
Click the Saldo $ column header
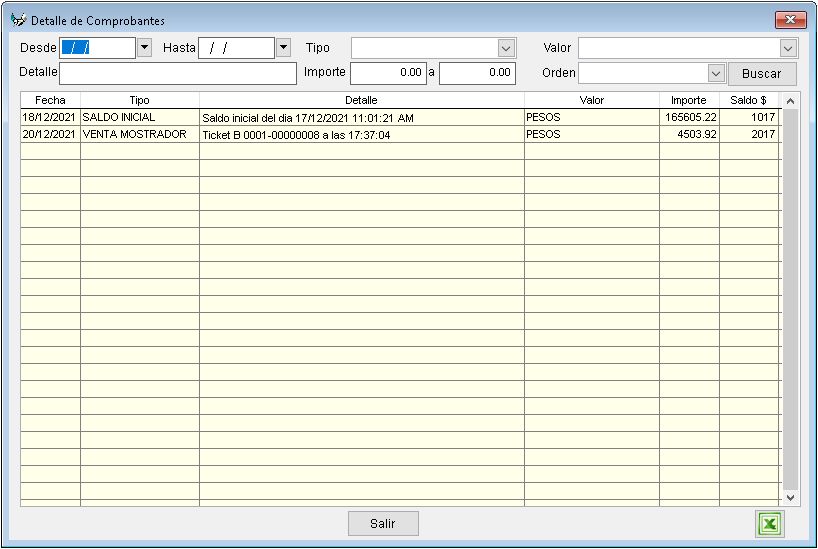pyautogui.click(x=748, y=101)
